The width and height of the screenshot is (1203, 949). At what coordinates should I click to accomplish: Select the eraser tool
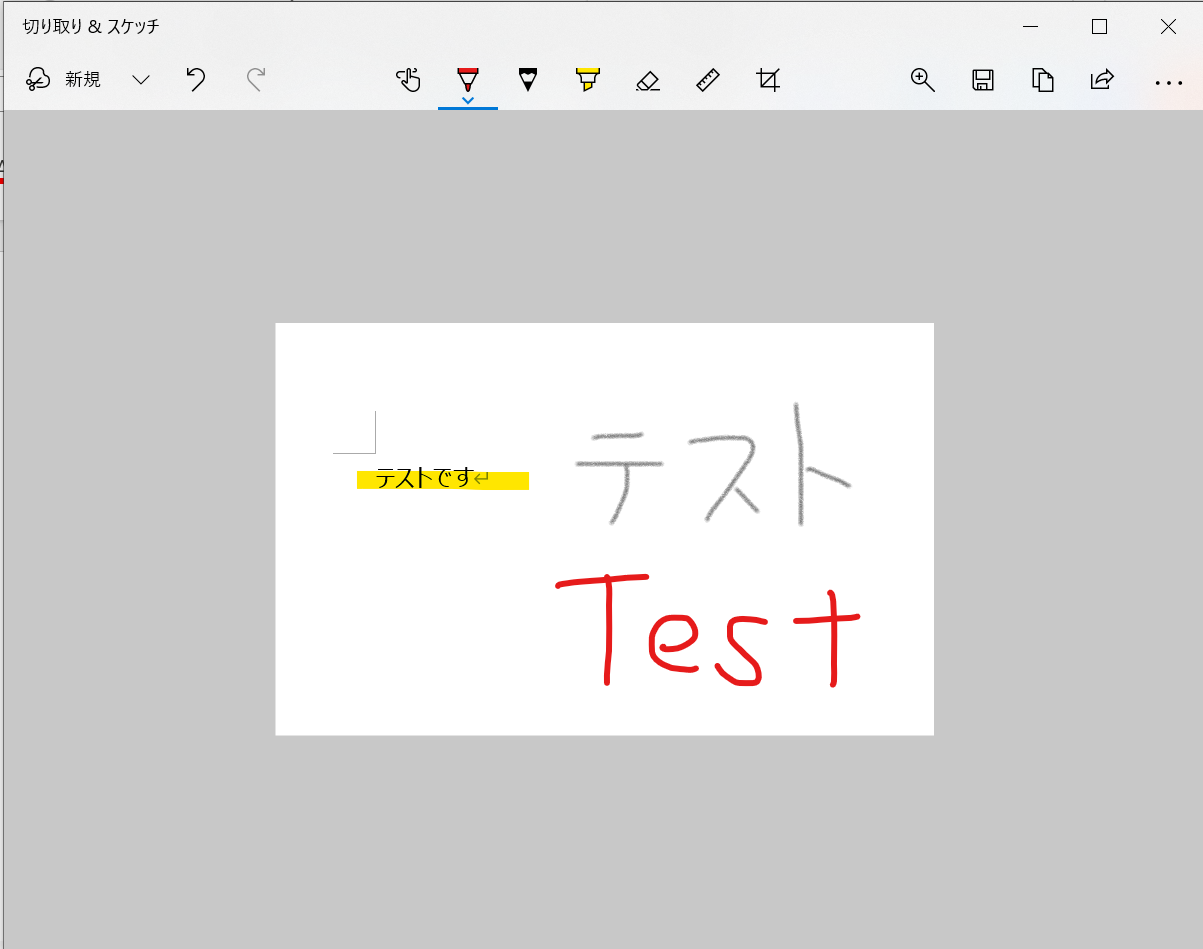click(647, 80)
